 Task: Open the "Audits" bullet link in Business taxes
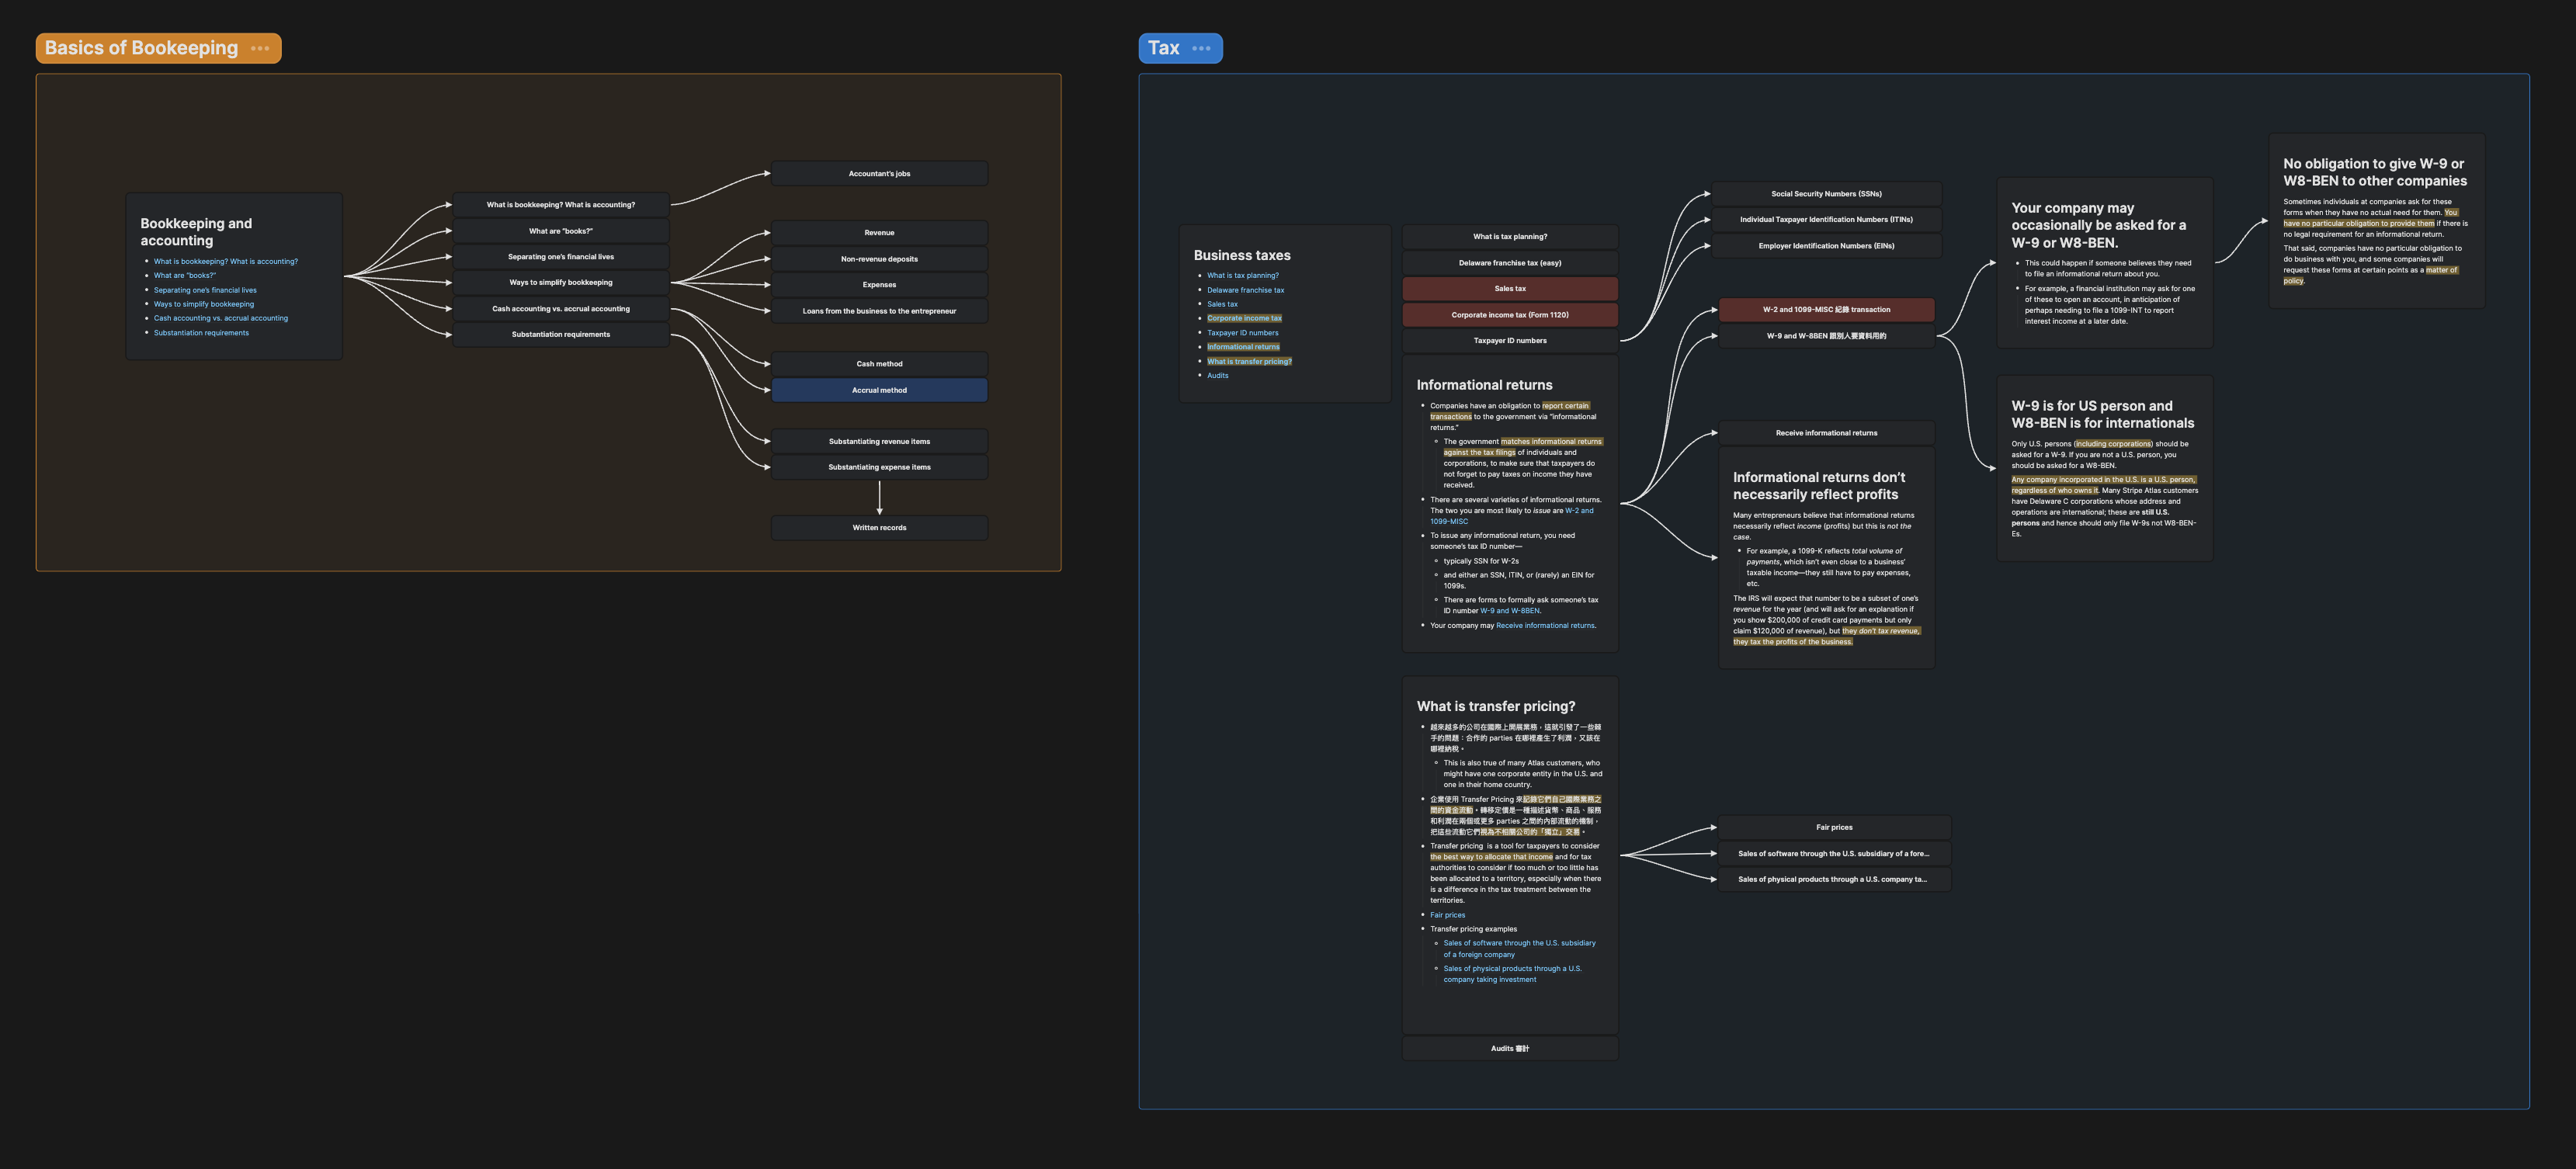click(1217, 376)
